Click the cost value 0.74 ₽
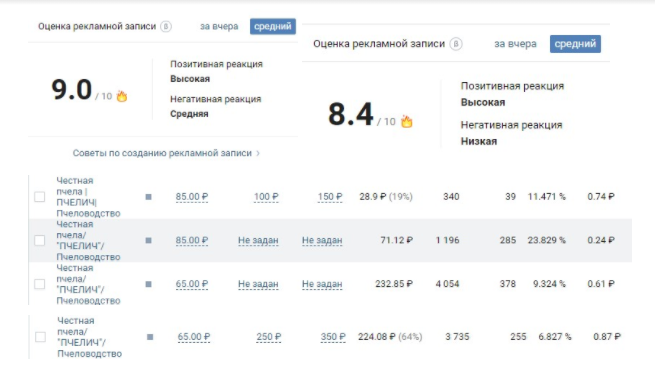Image resolution: width=655 pixels, height=392 pixels. point(601,197)
